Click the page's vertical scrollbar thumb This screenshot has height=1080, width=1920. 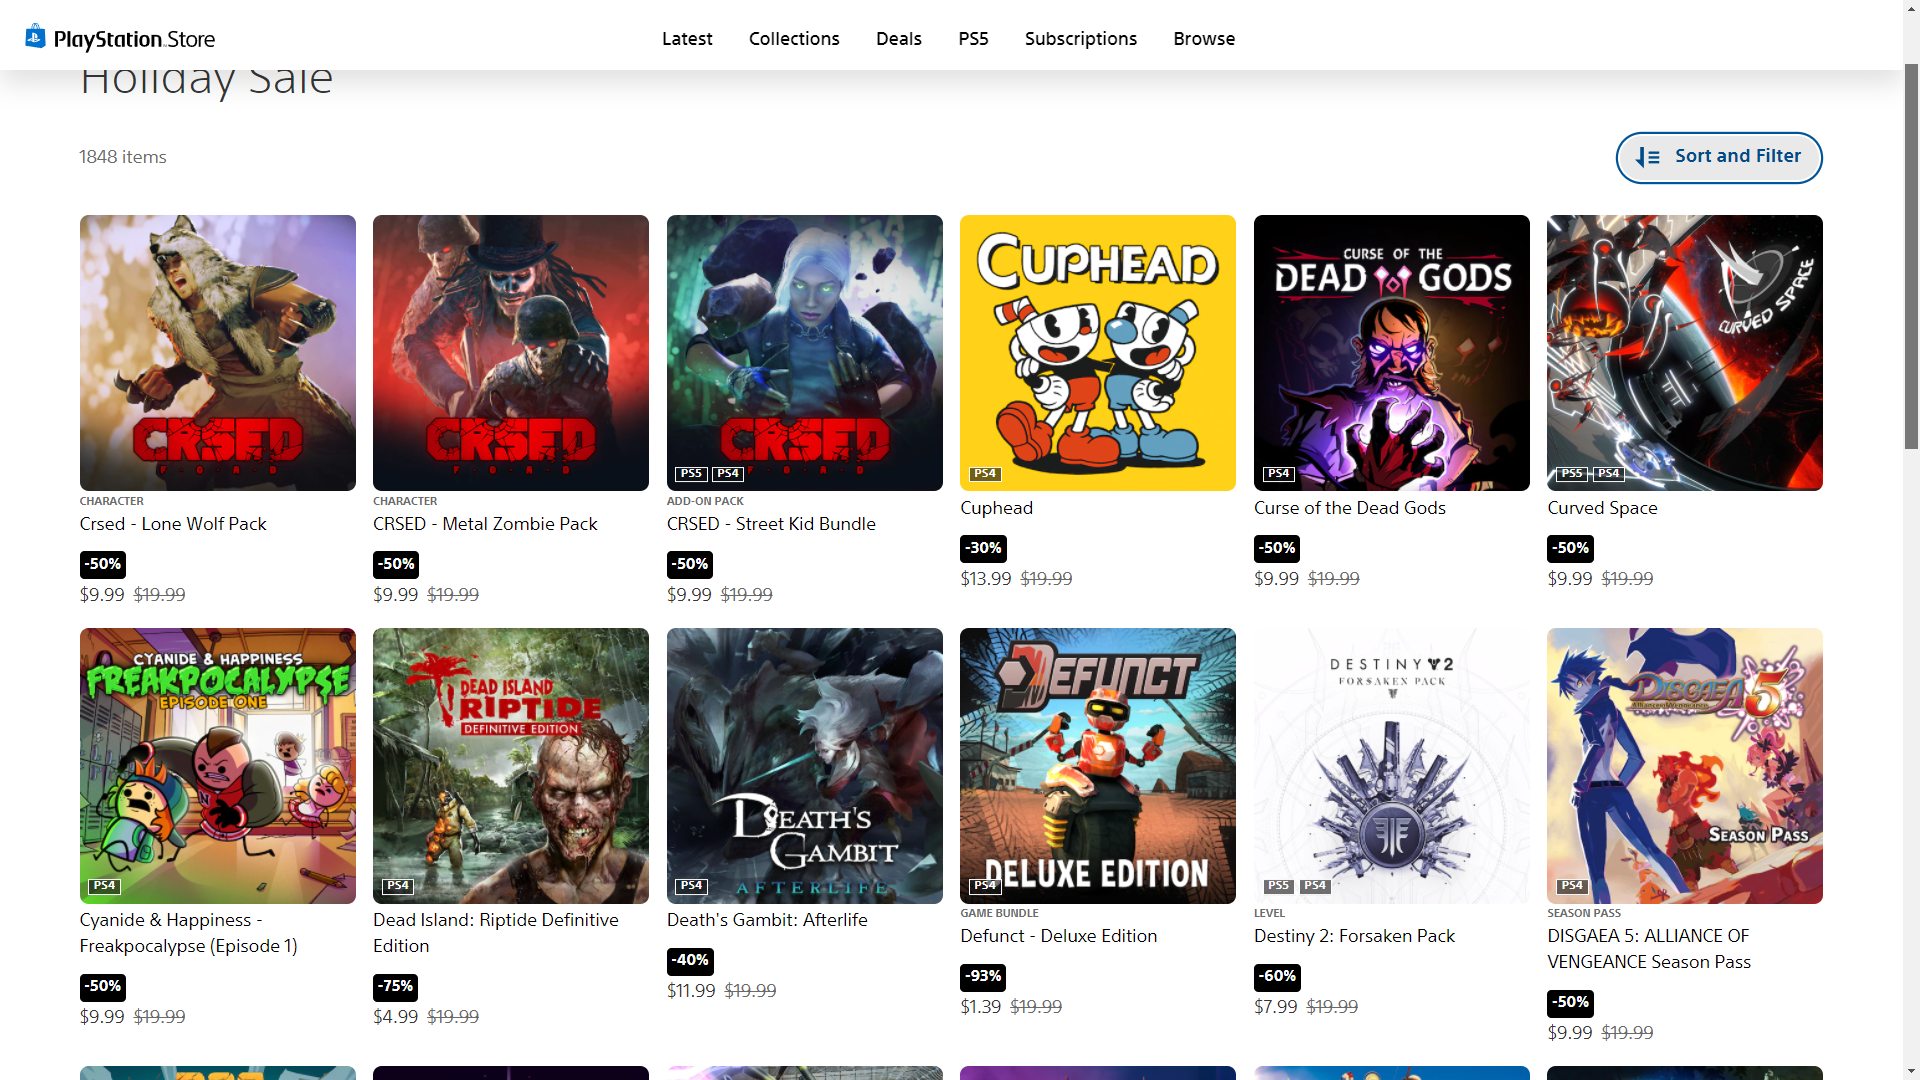(1911, 255)
